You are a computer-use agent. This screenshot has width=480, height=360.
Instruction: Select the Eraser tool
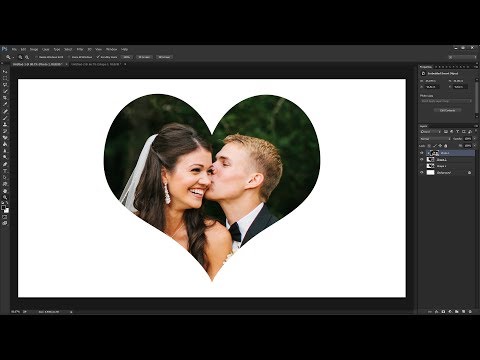(5, 138)
